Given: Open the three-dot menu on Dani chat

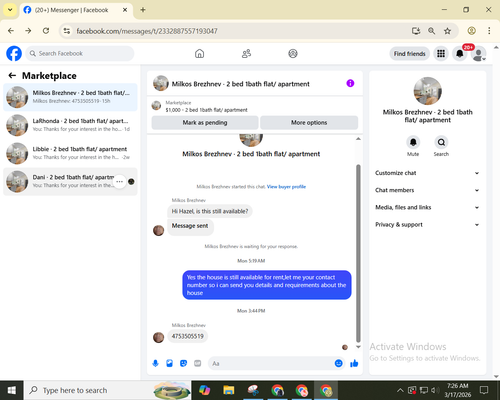Looking at the screenshot, I should pyautogui.click(x=119, y=182).
